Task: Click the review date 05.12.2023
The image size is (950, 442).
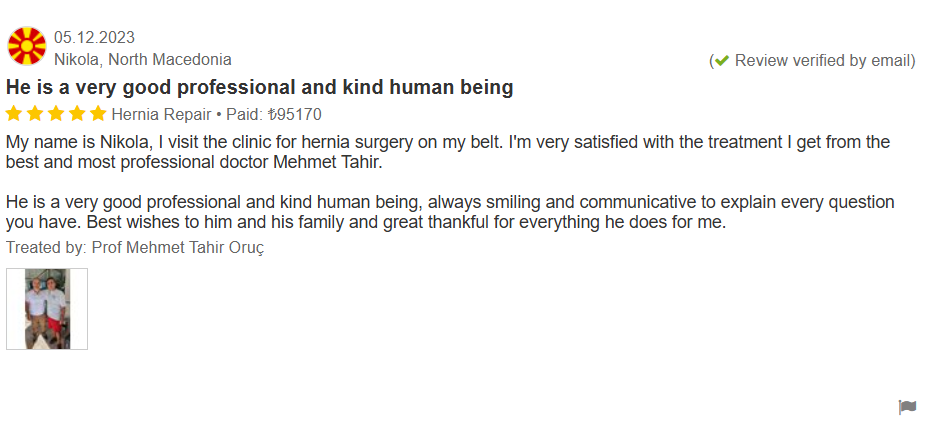Action: pyautogui.click(x=94, y=38)
